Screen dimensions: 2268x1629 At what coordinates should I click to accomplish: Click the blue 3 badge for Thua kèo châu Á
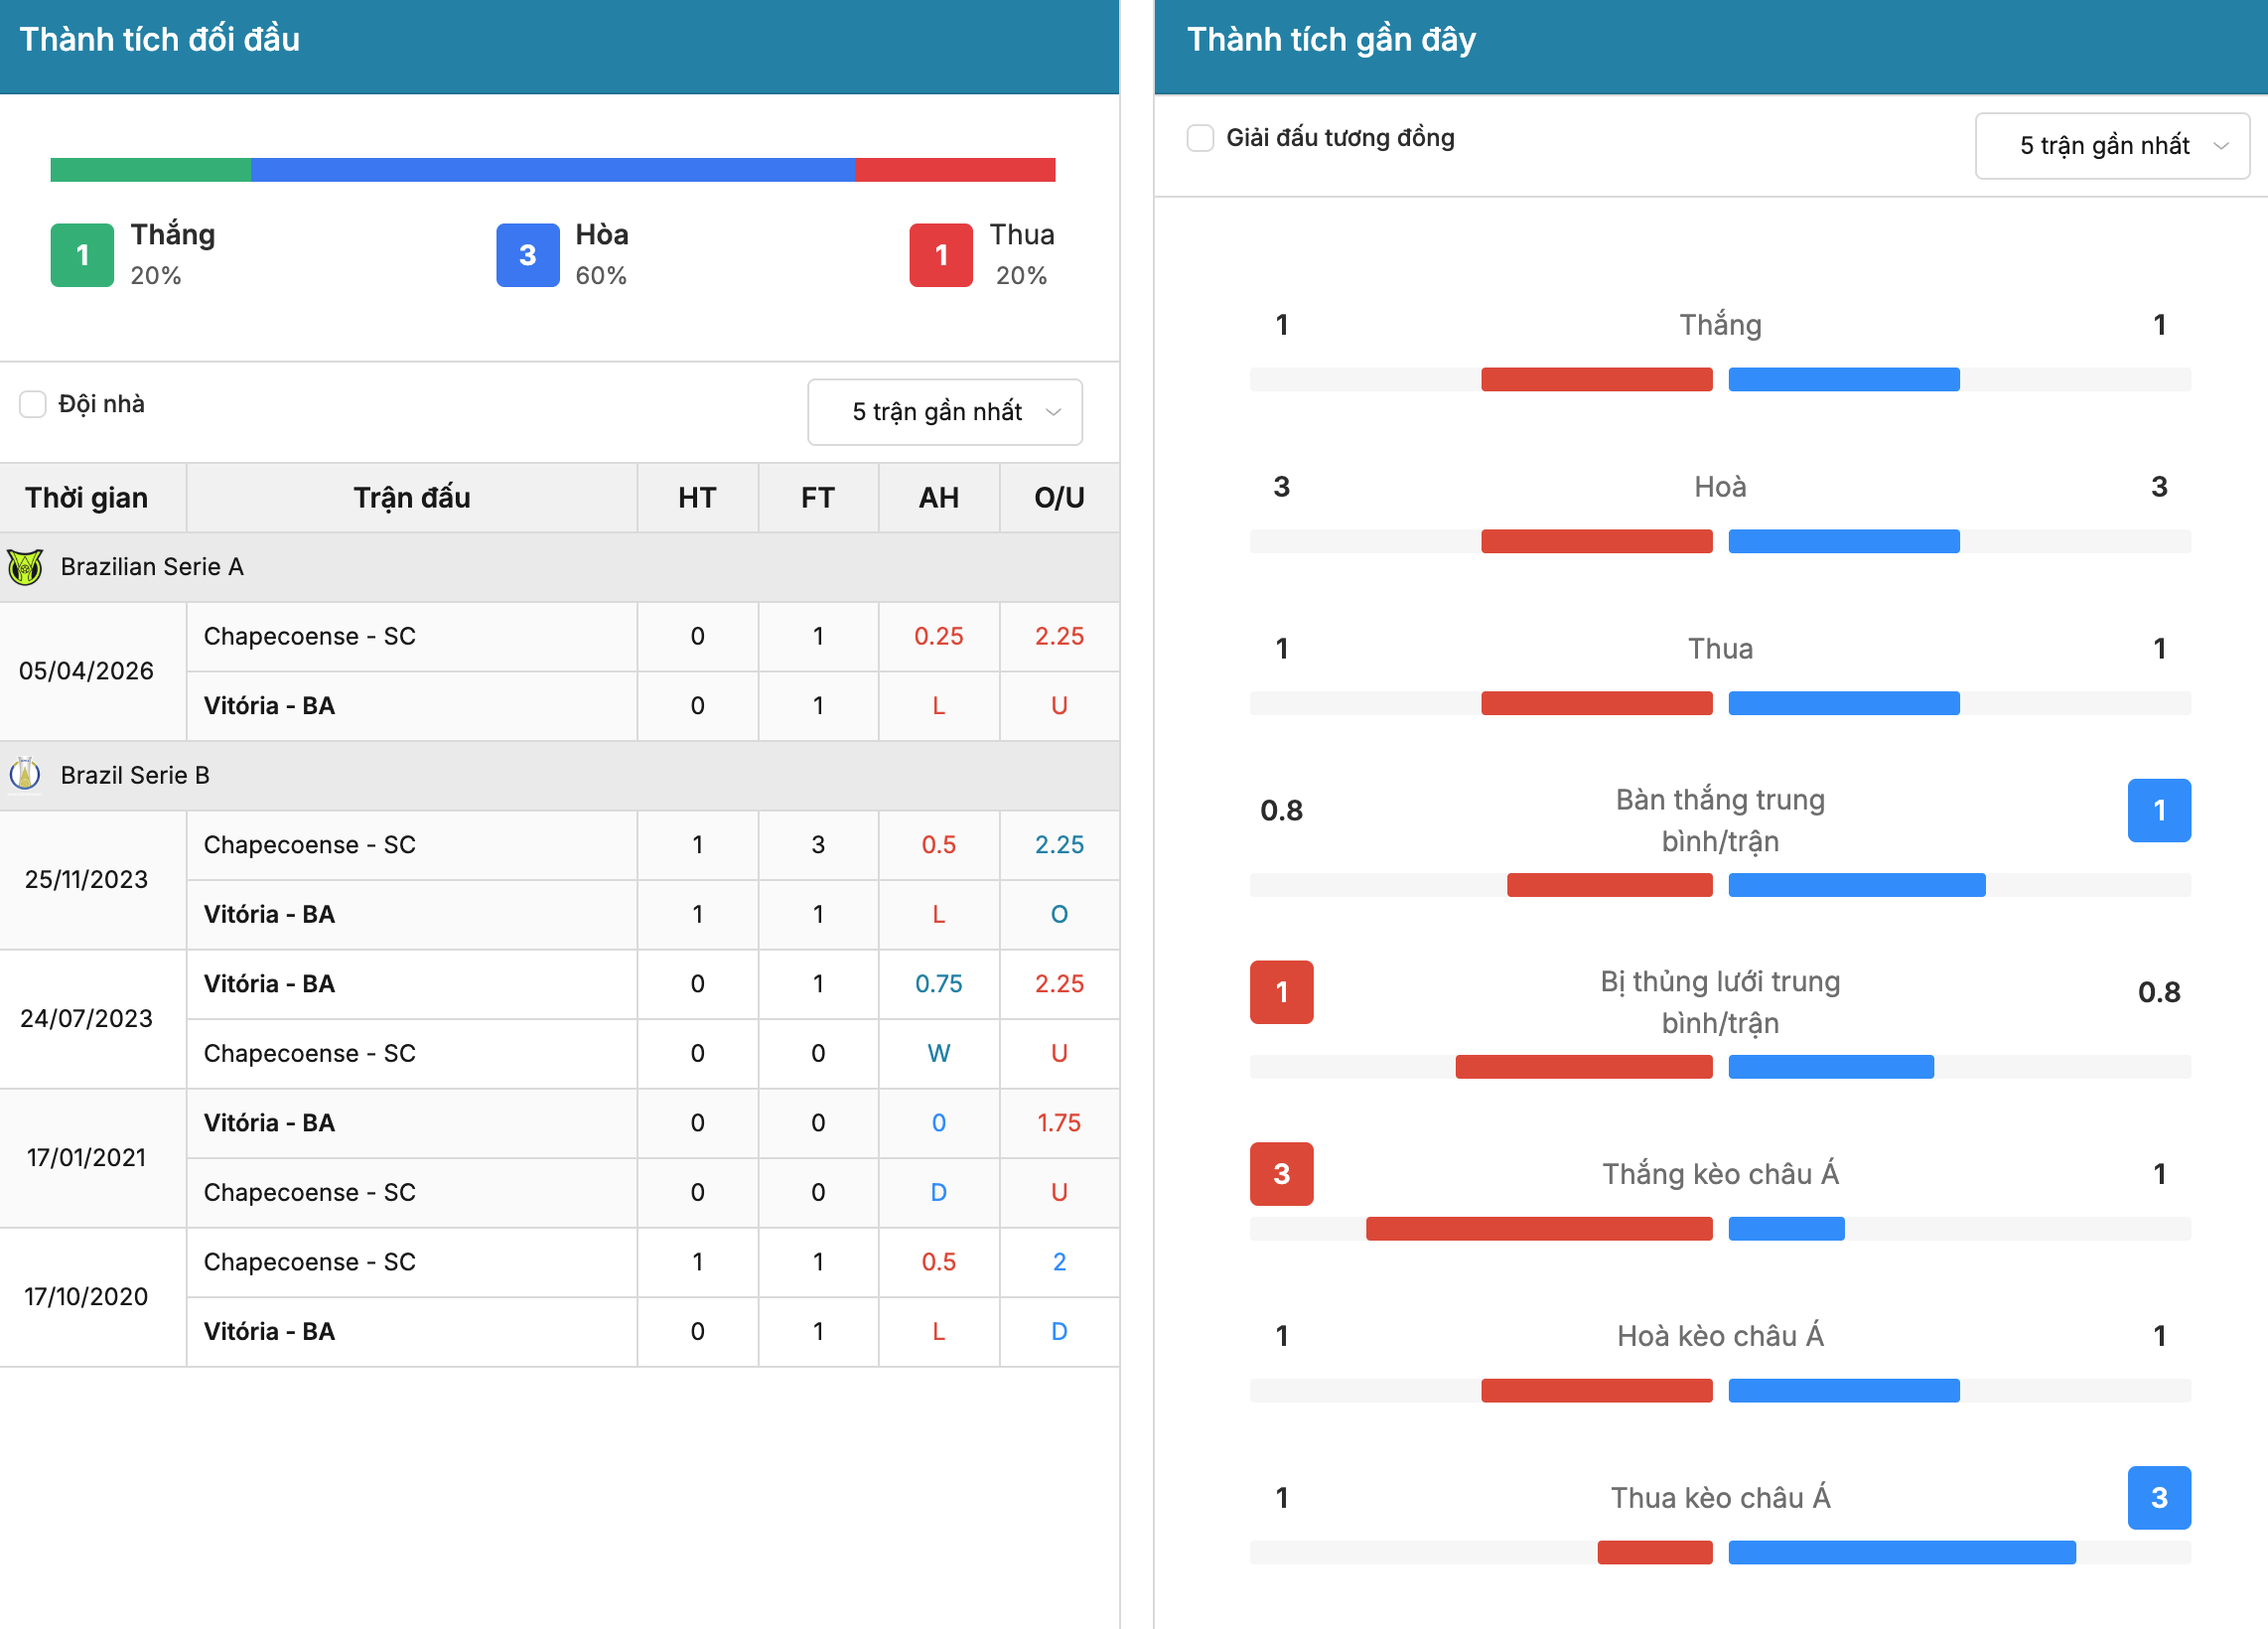point(2159,1498)
